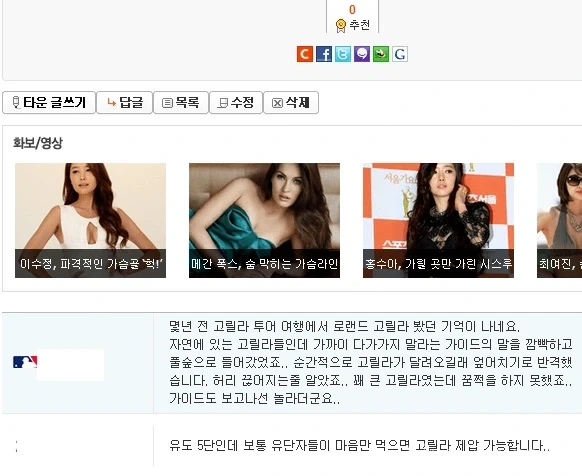Open the 메간 폭스 photo thumbnail

click(264, 220)
